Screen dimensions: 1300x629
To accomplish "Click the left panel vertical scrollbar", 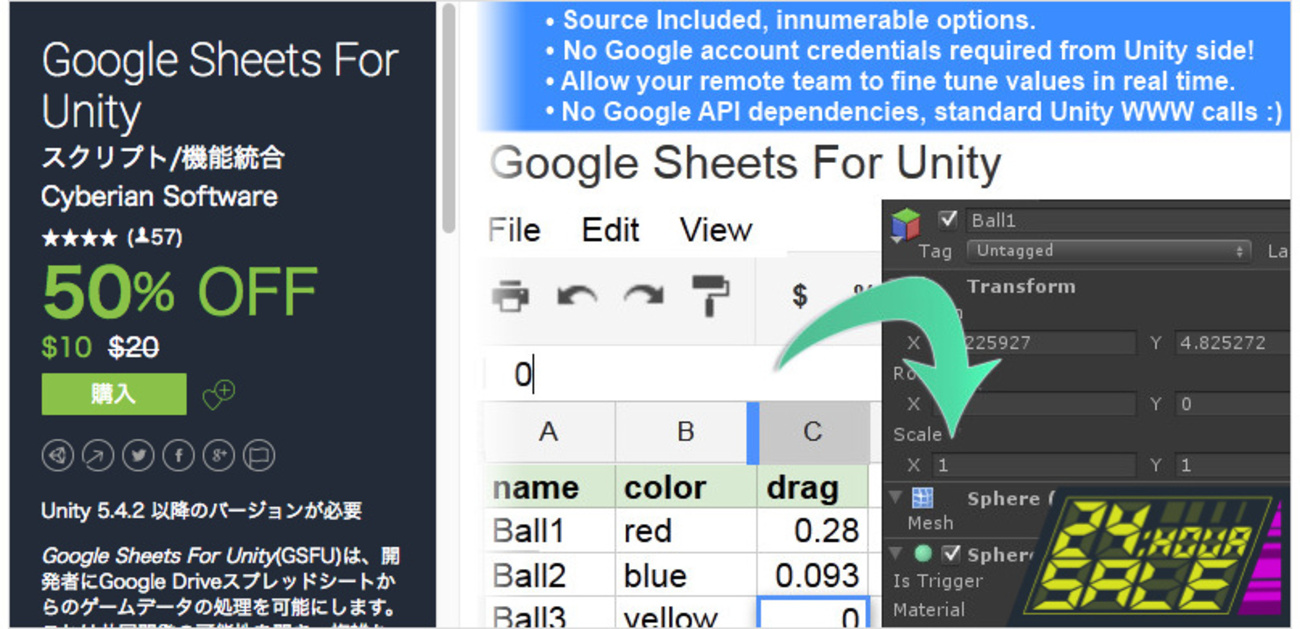I will click(x=449, y=118).
